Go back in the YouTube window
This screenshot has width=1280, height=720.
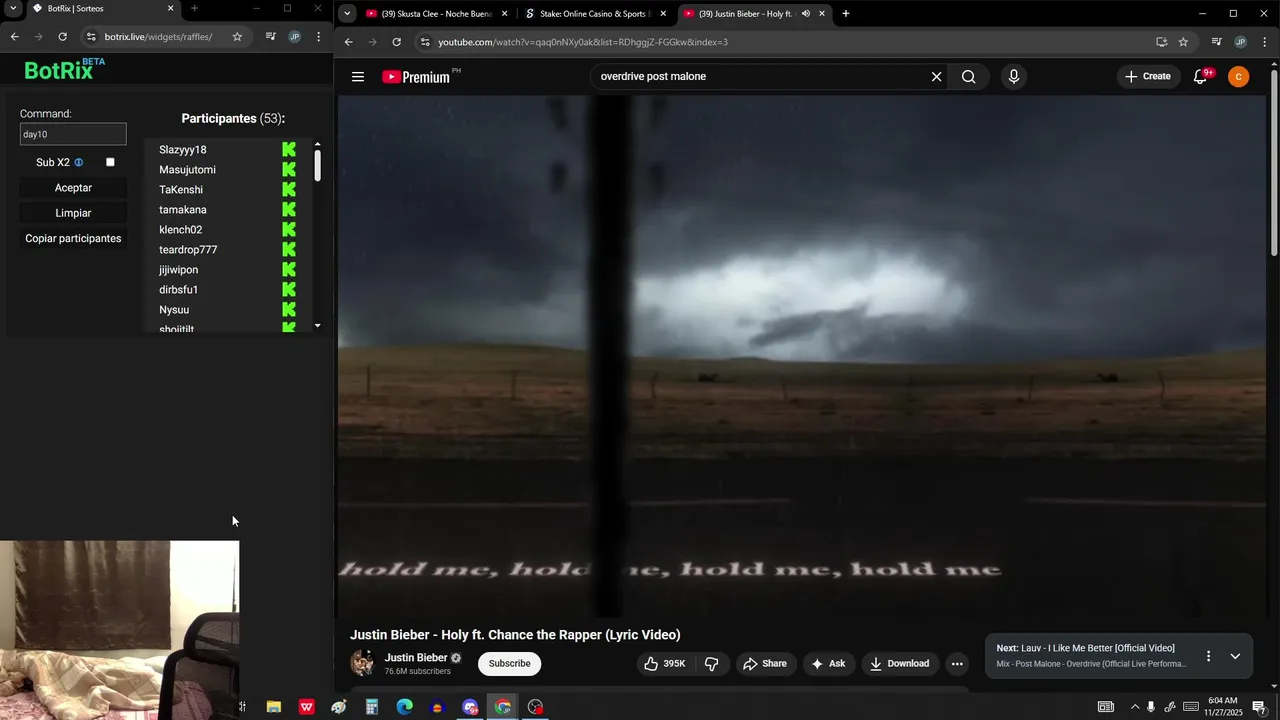coord(348,42)
